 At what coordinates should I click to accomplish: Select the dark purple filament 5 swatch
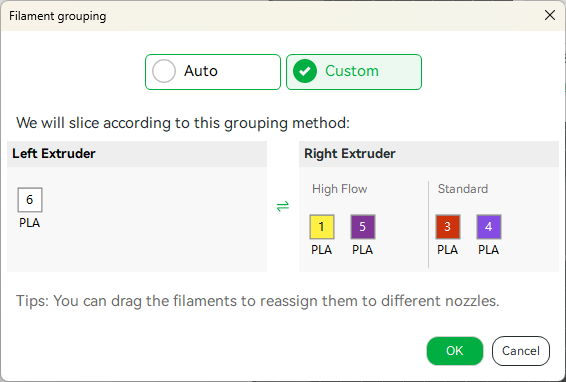[x=363, y=227]
